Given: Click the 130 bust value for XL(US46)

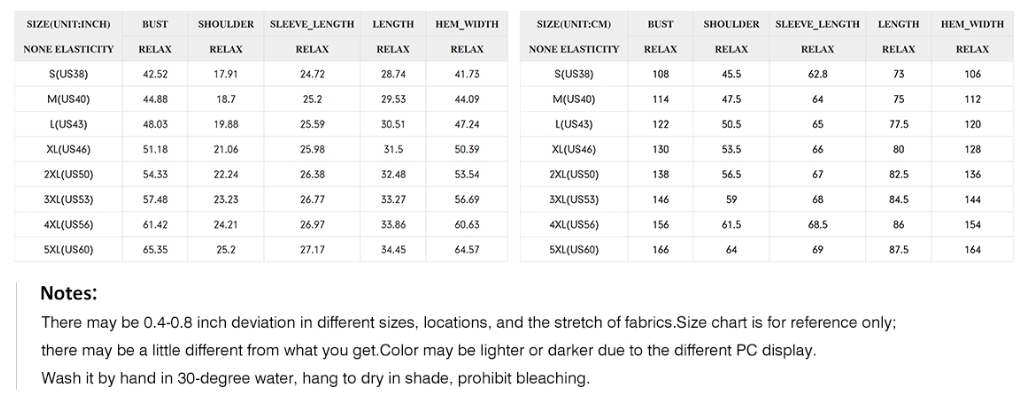Looking at the screenshot, I should point(660,150).
